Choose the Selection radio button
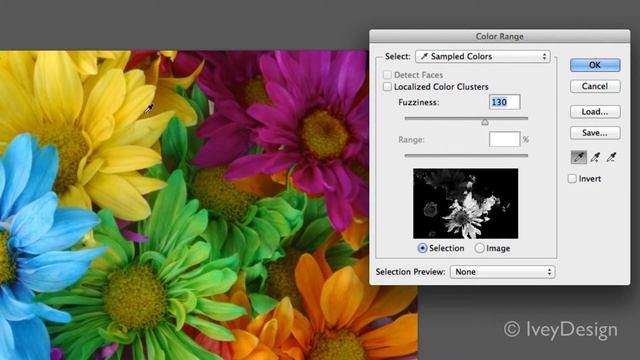 [x=422, y=248]
